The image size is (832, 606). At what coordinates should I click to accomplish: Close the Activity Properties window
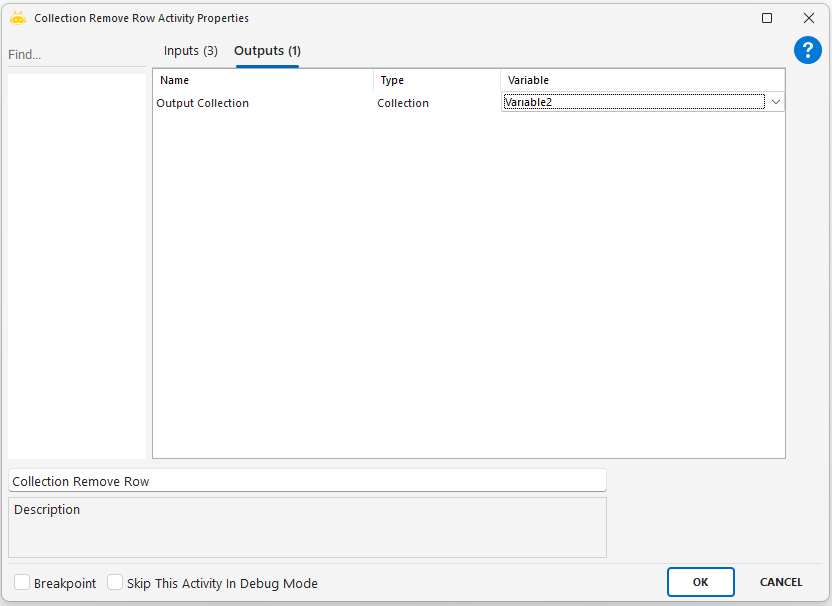(808, 18)
